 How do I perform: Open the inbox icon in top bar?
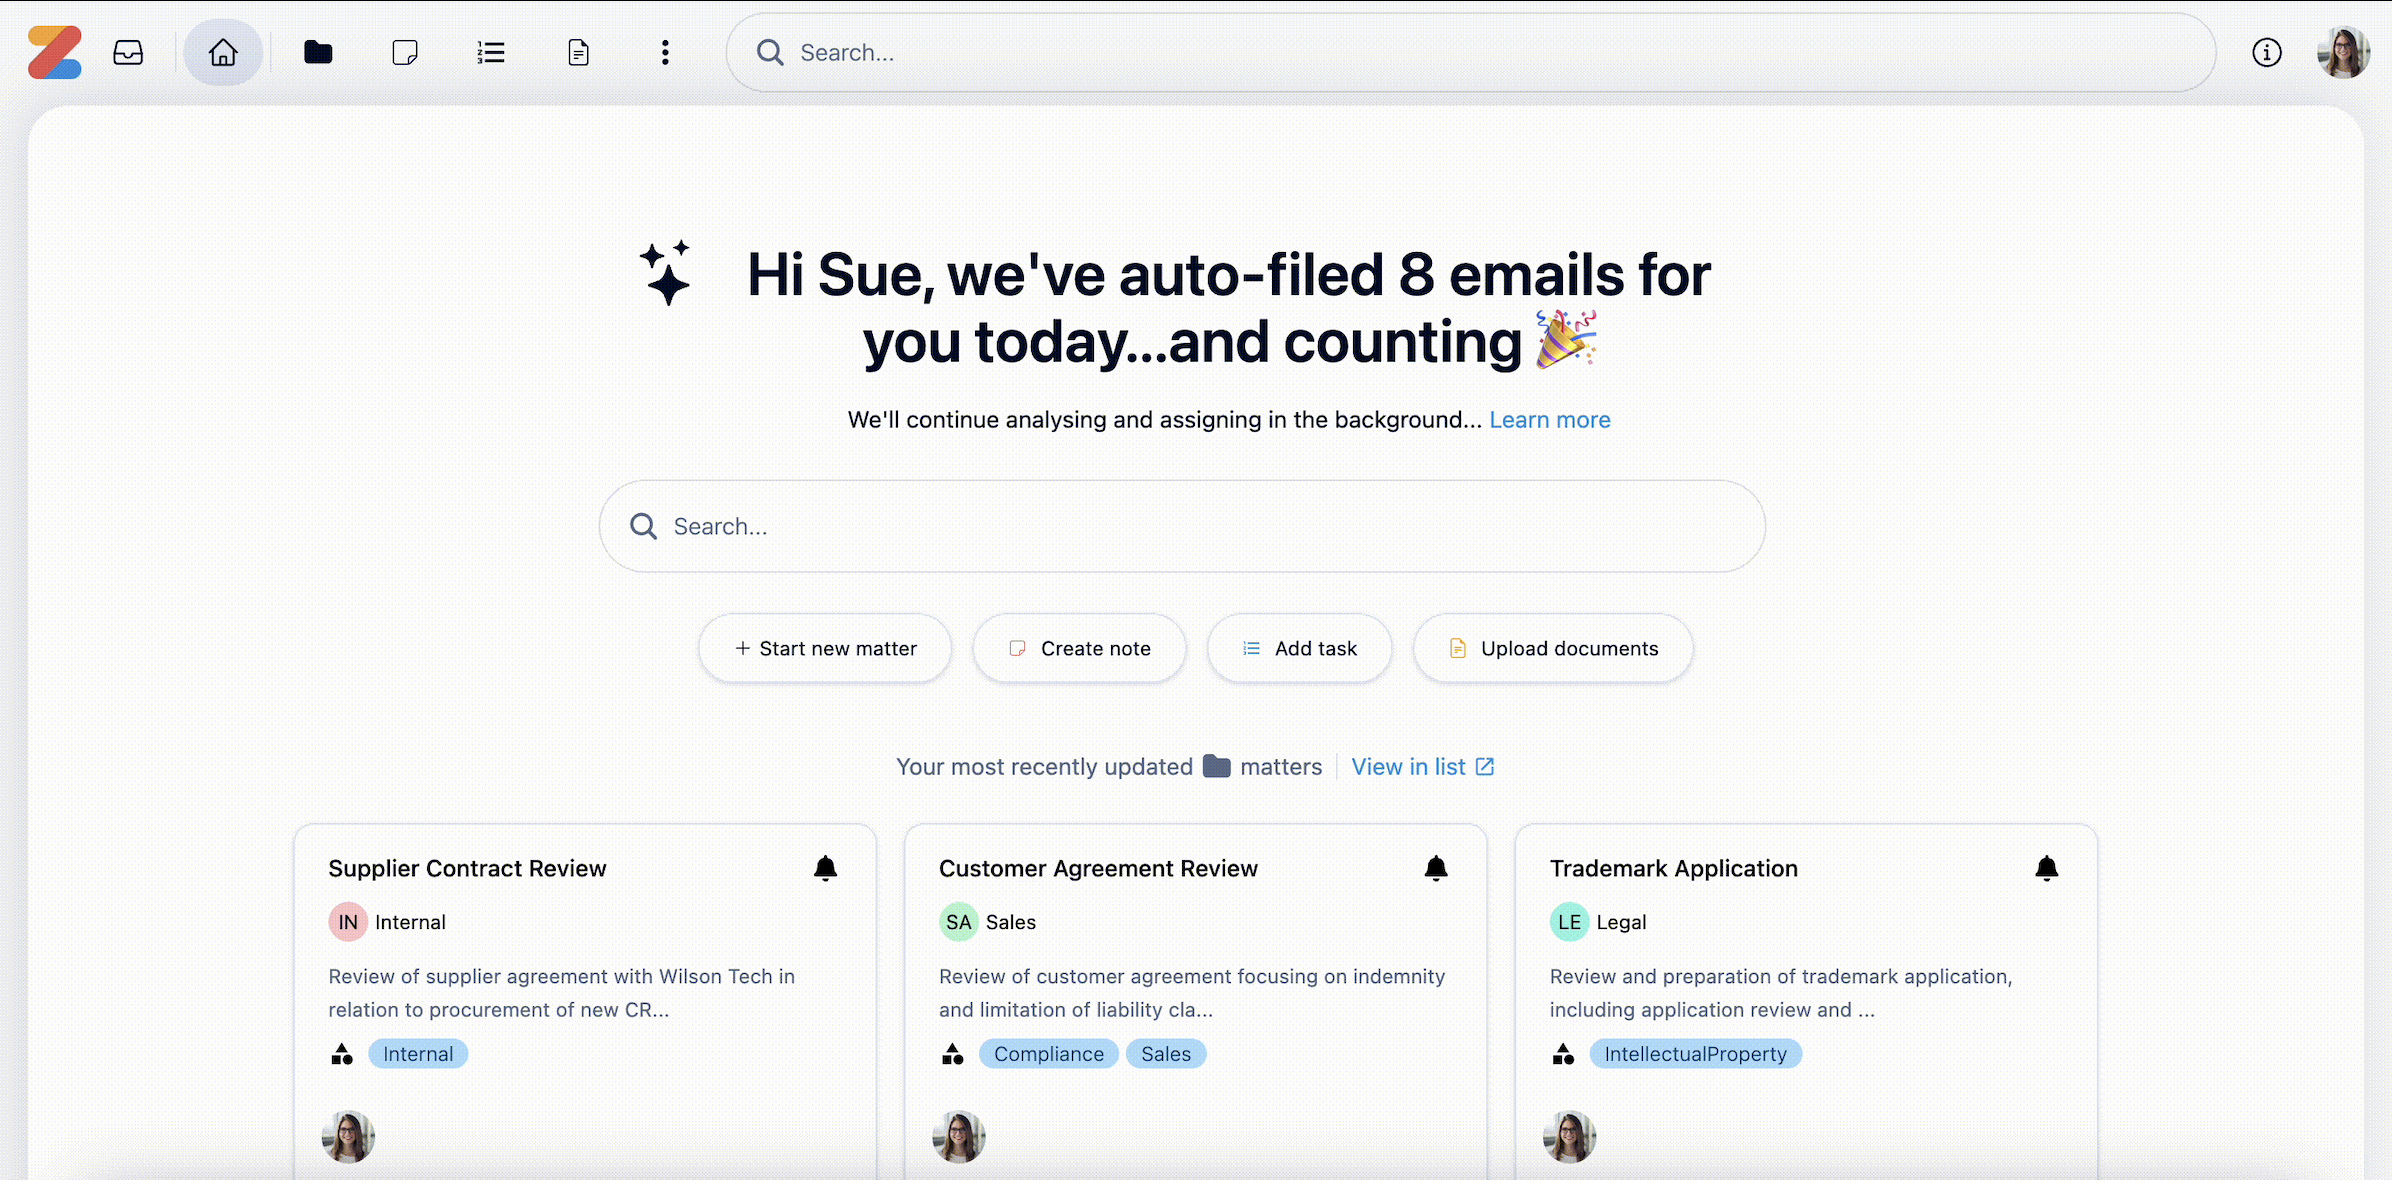coord(128,52)
